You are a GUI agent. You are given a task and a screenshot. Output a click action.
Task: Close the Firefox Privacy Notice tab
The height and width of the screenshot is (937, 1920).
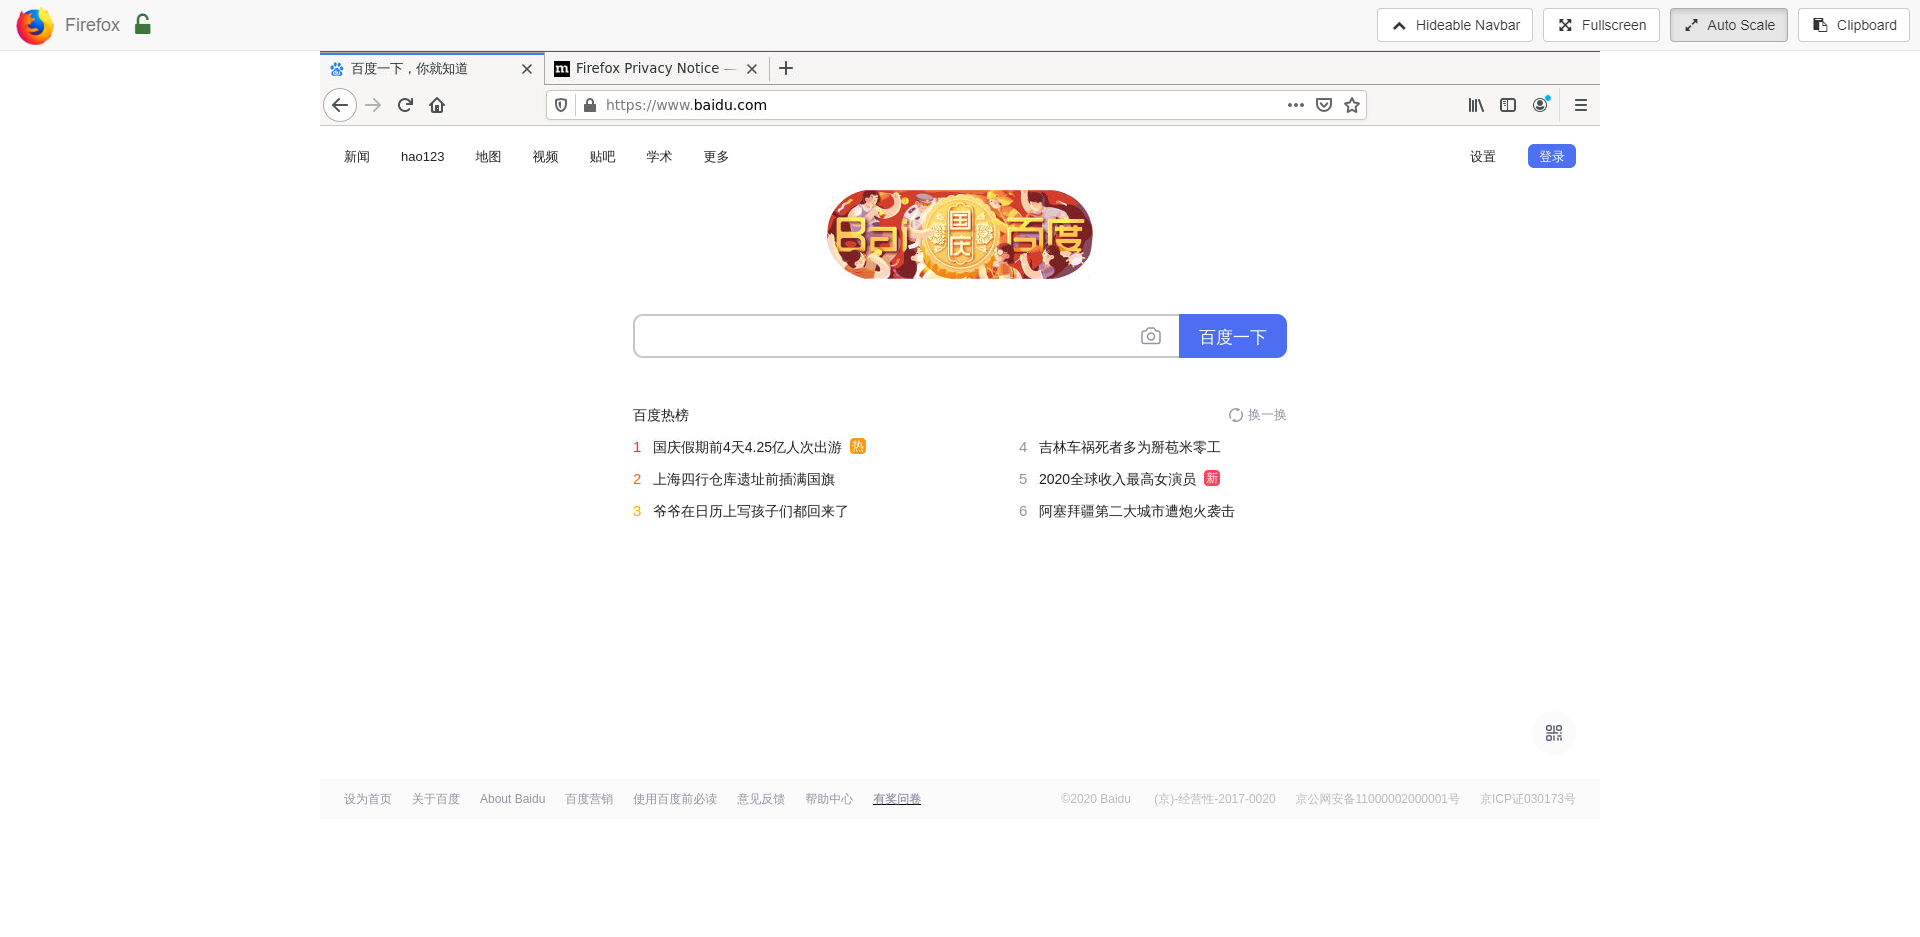[752, 69]
